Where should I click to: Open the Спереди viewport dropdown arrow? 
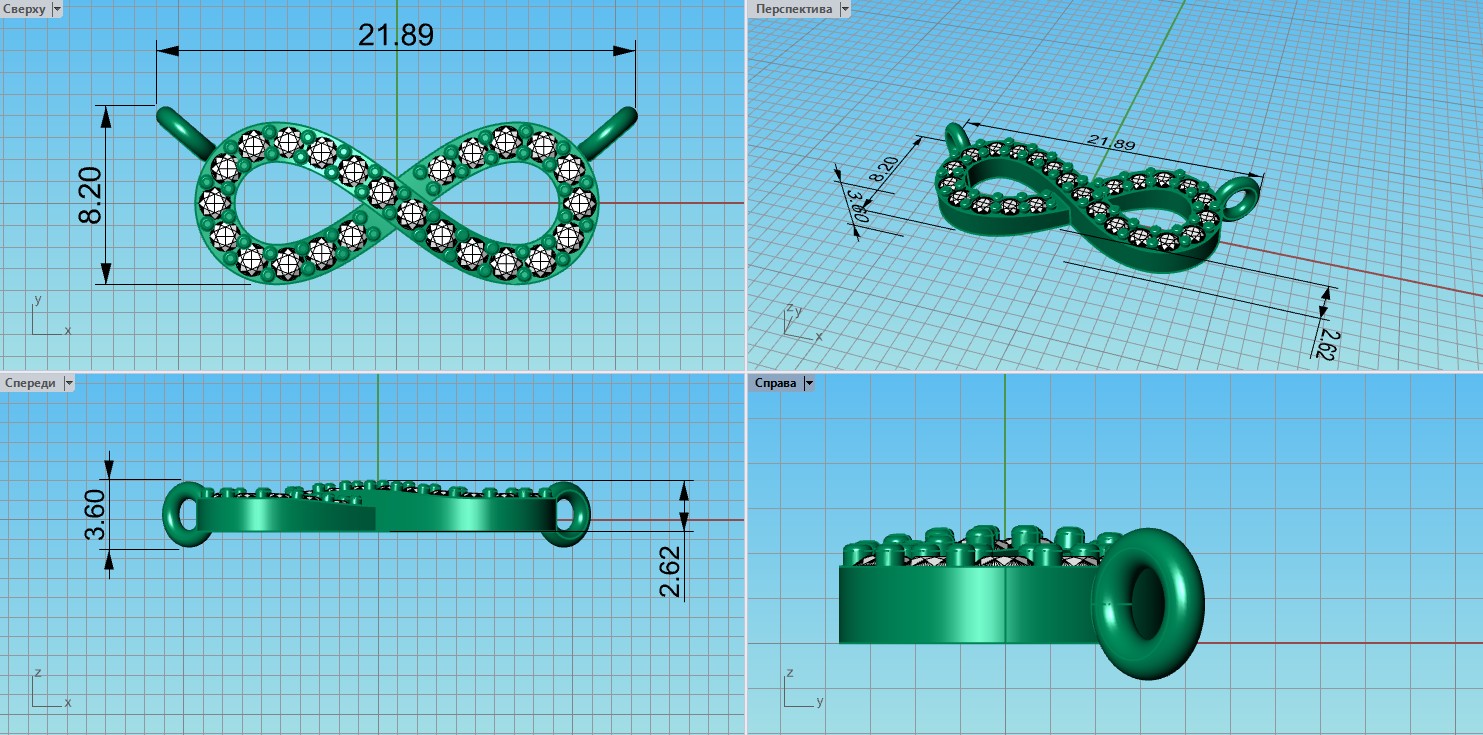tap(69, 383)
